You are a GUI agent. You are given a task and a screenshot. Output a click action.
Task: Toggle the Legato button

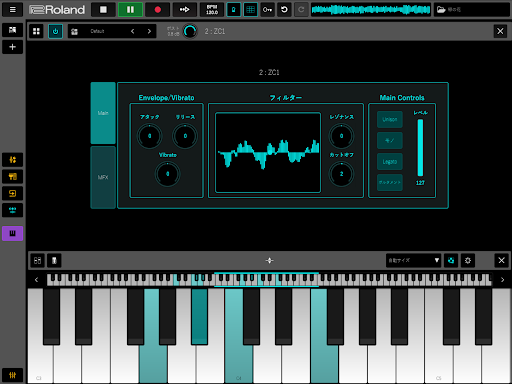pos(390,162)
